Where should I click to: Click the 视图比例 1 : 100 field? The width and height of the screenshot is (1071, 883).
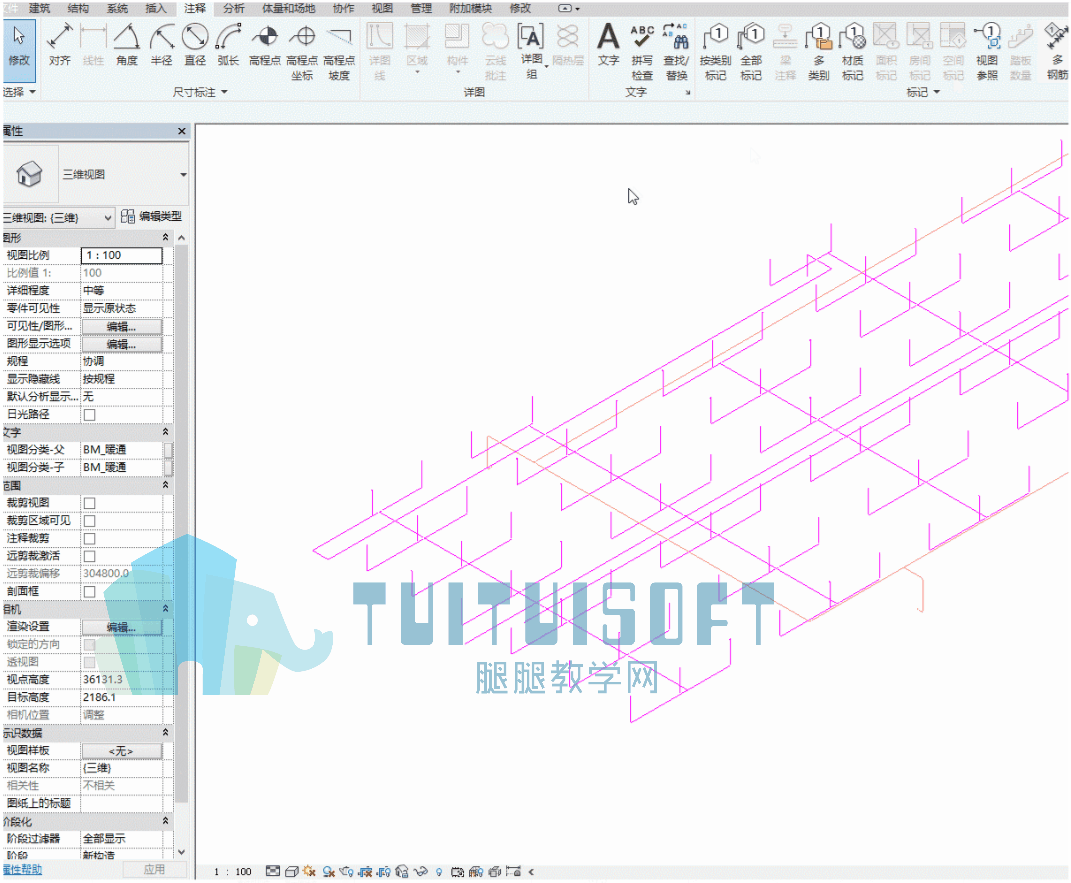tap(122, 255)
